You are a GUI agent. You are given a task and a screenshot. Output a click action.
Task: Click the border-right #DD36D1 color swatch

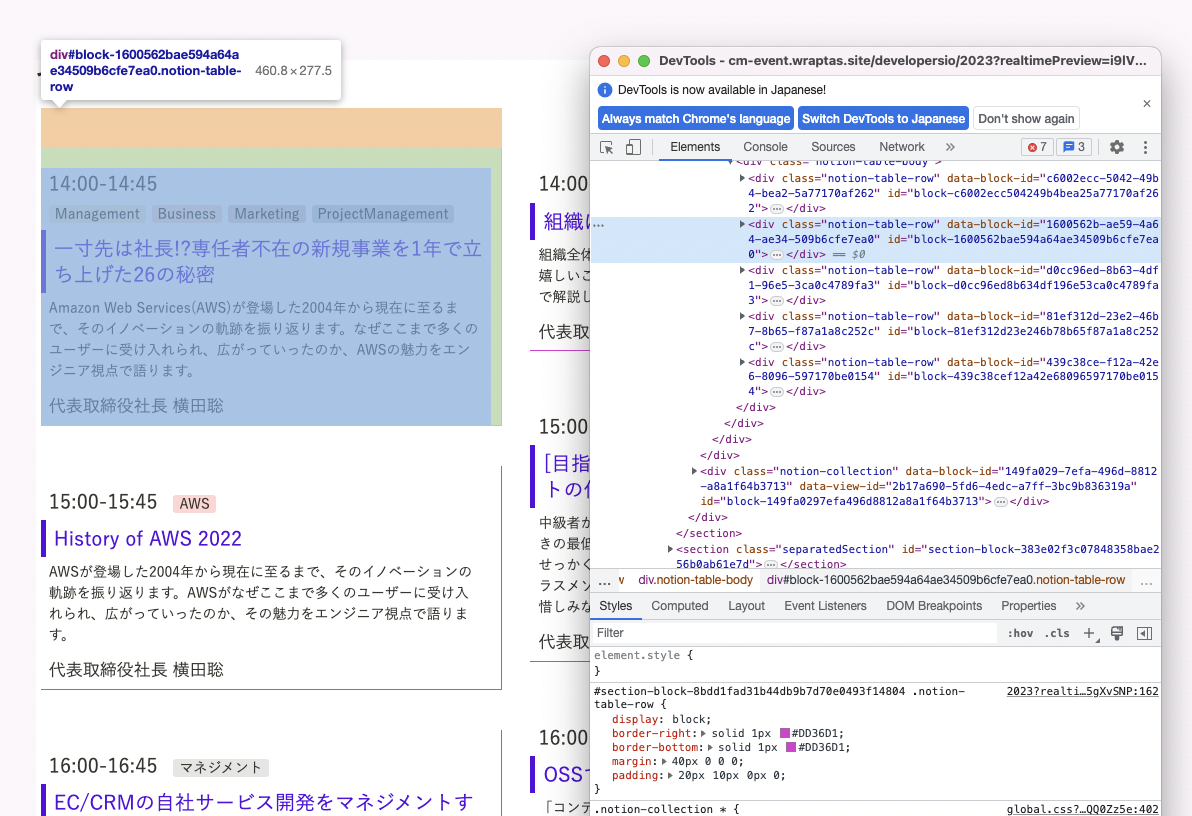tap(785, 734)
